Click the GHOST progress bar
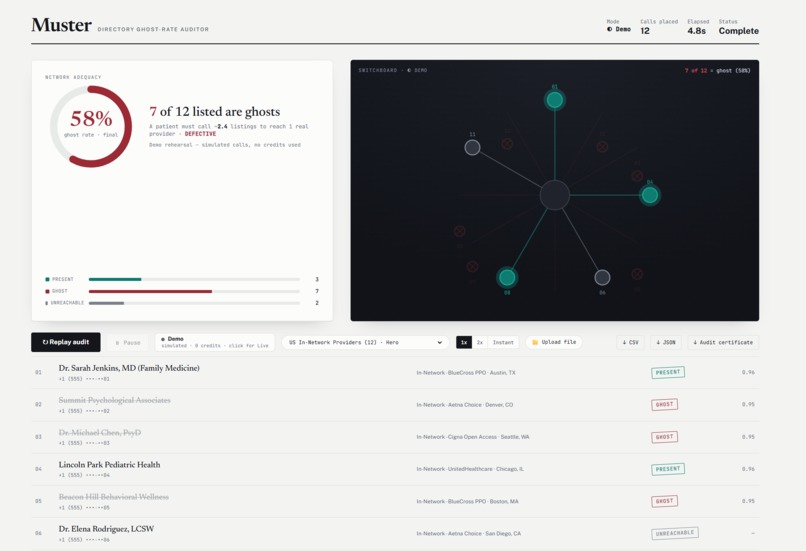The image size is (806, 551). (x=194, y=291)
